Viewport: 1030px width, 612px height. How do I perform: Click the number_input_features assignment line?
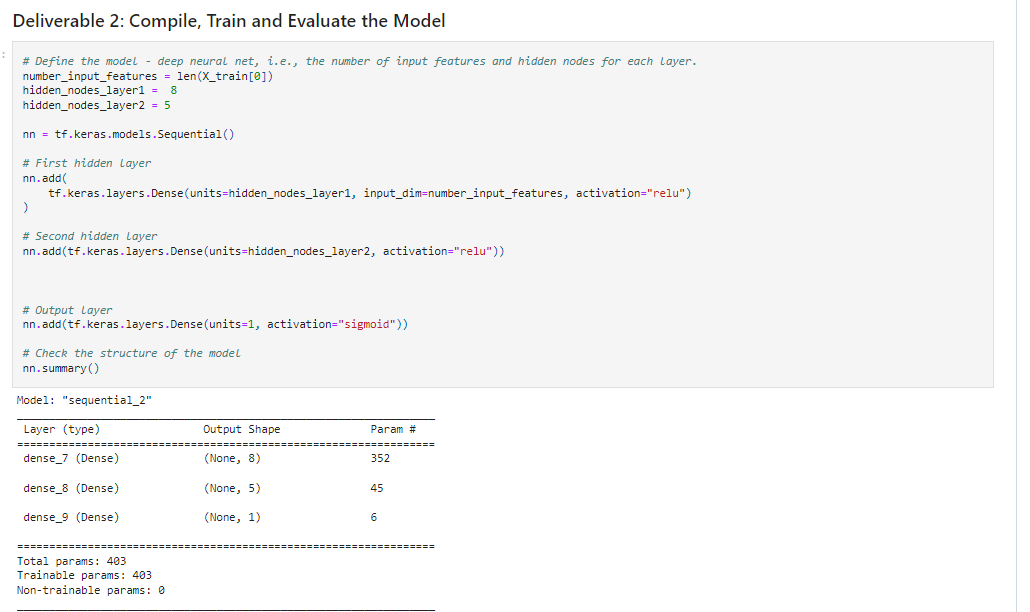(x=148, y=76)
